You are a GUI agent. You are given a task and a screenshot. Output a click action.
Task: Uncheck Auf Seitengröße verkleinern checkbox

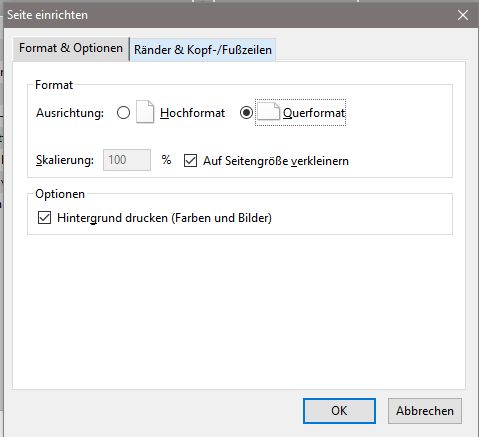point(190,161)
